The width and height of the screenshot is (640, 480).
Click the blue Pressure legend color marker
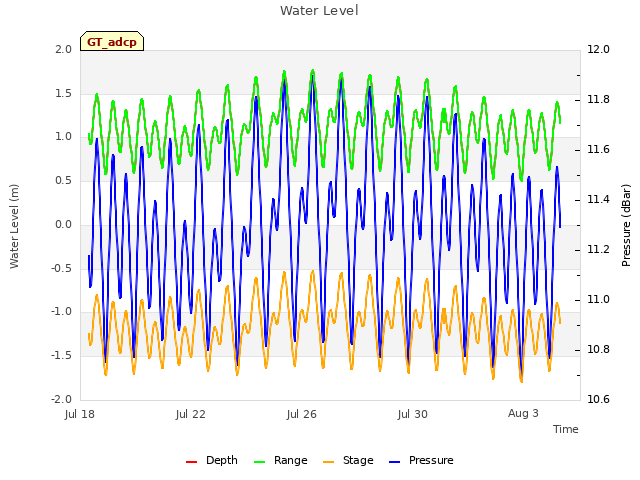pyautogui.click(x=394, y=462)
